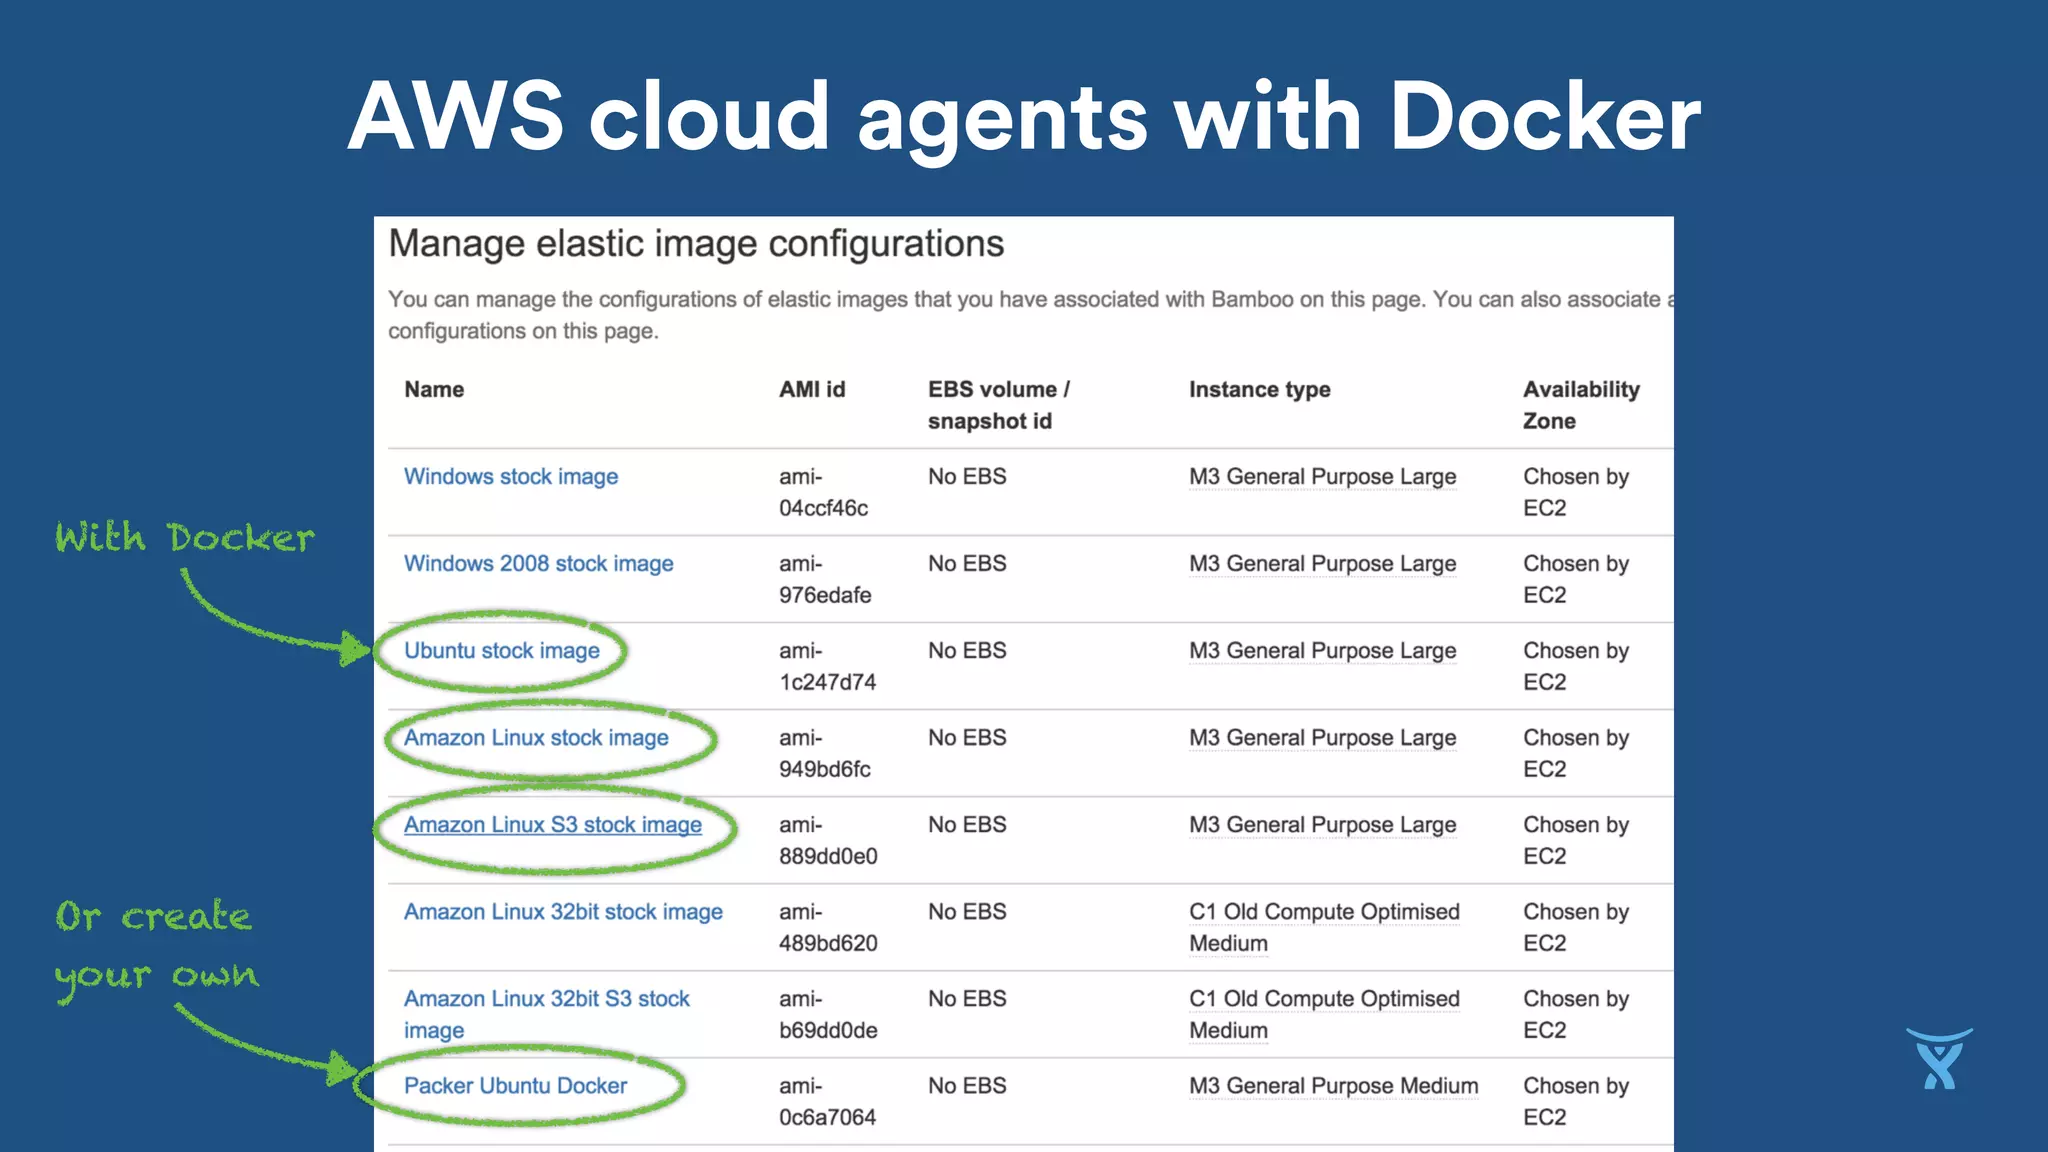Screen dimensions: 2048x1152
Task: Click AMI id ami-04ccf46c
Action: tap(823, 492)
